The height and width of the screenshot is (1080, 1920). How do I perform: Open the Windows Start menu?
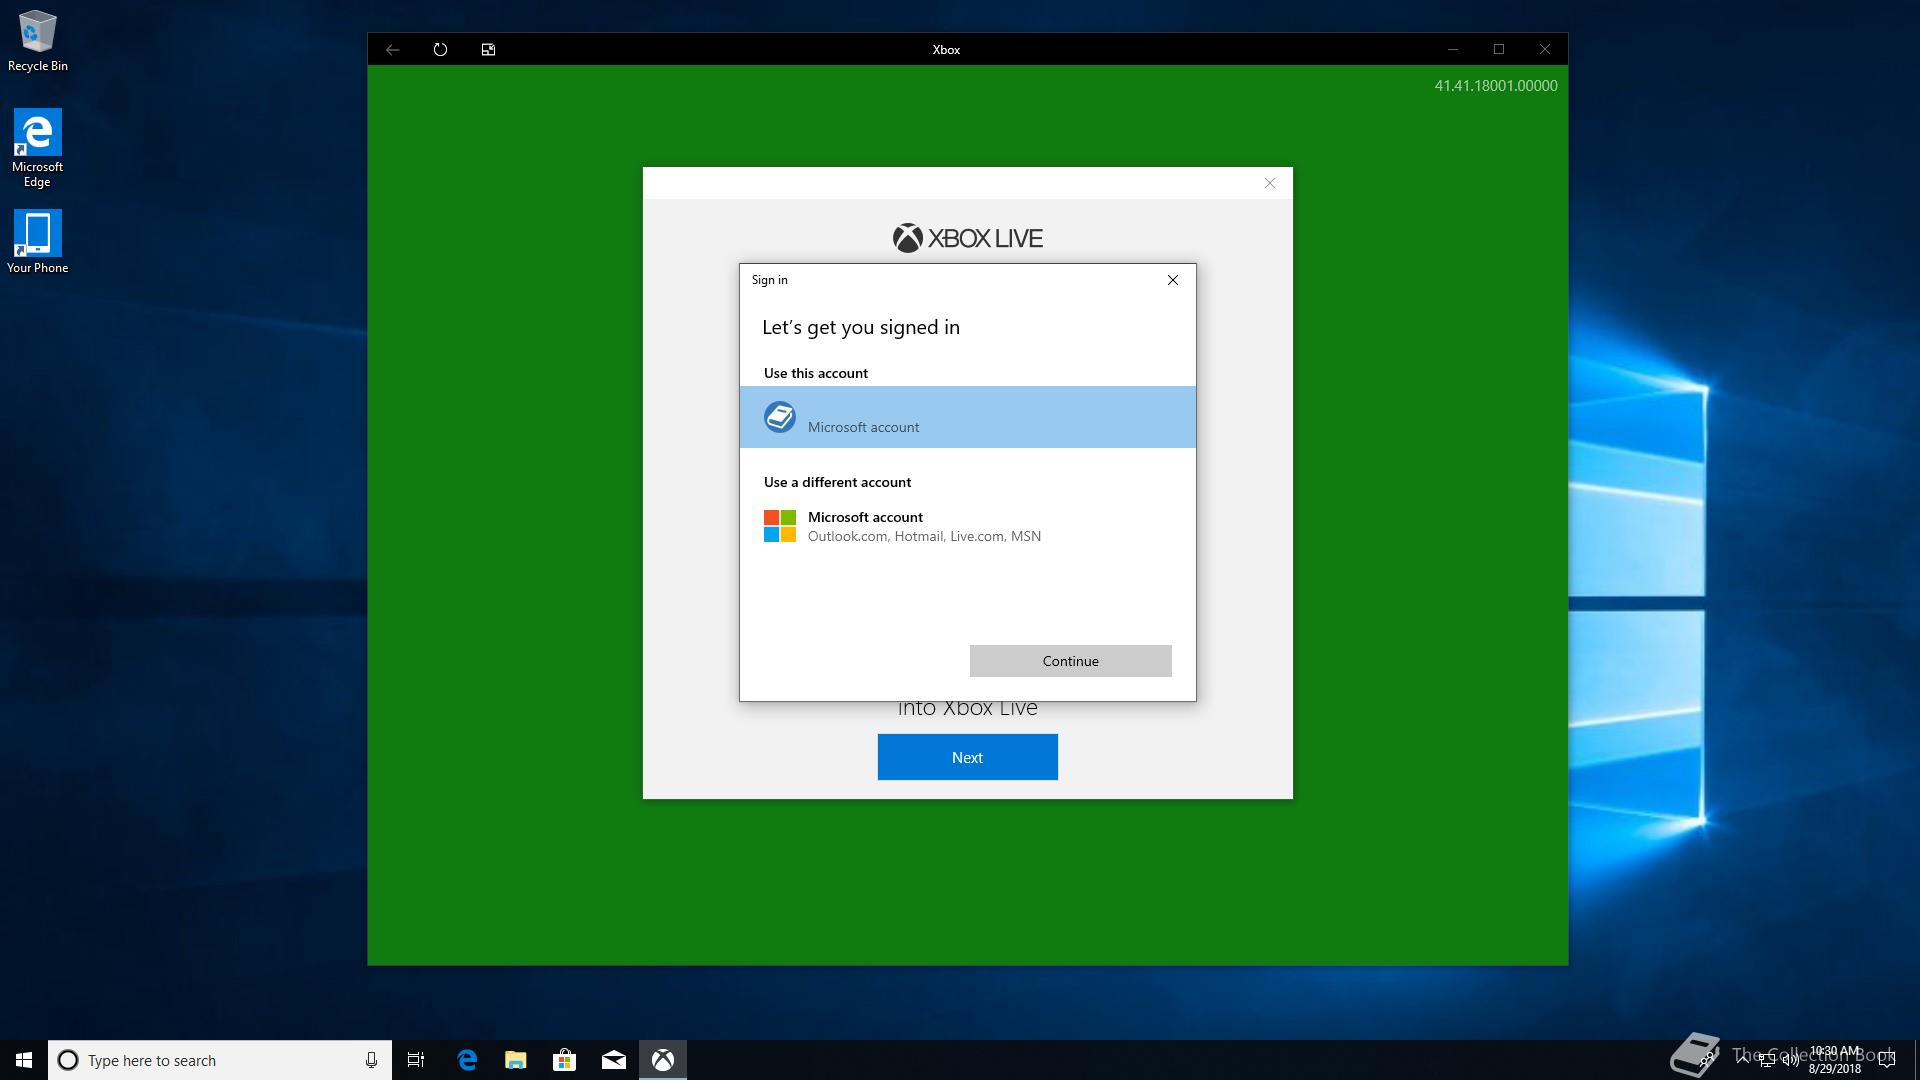[x=24, y=1060]
